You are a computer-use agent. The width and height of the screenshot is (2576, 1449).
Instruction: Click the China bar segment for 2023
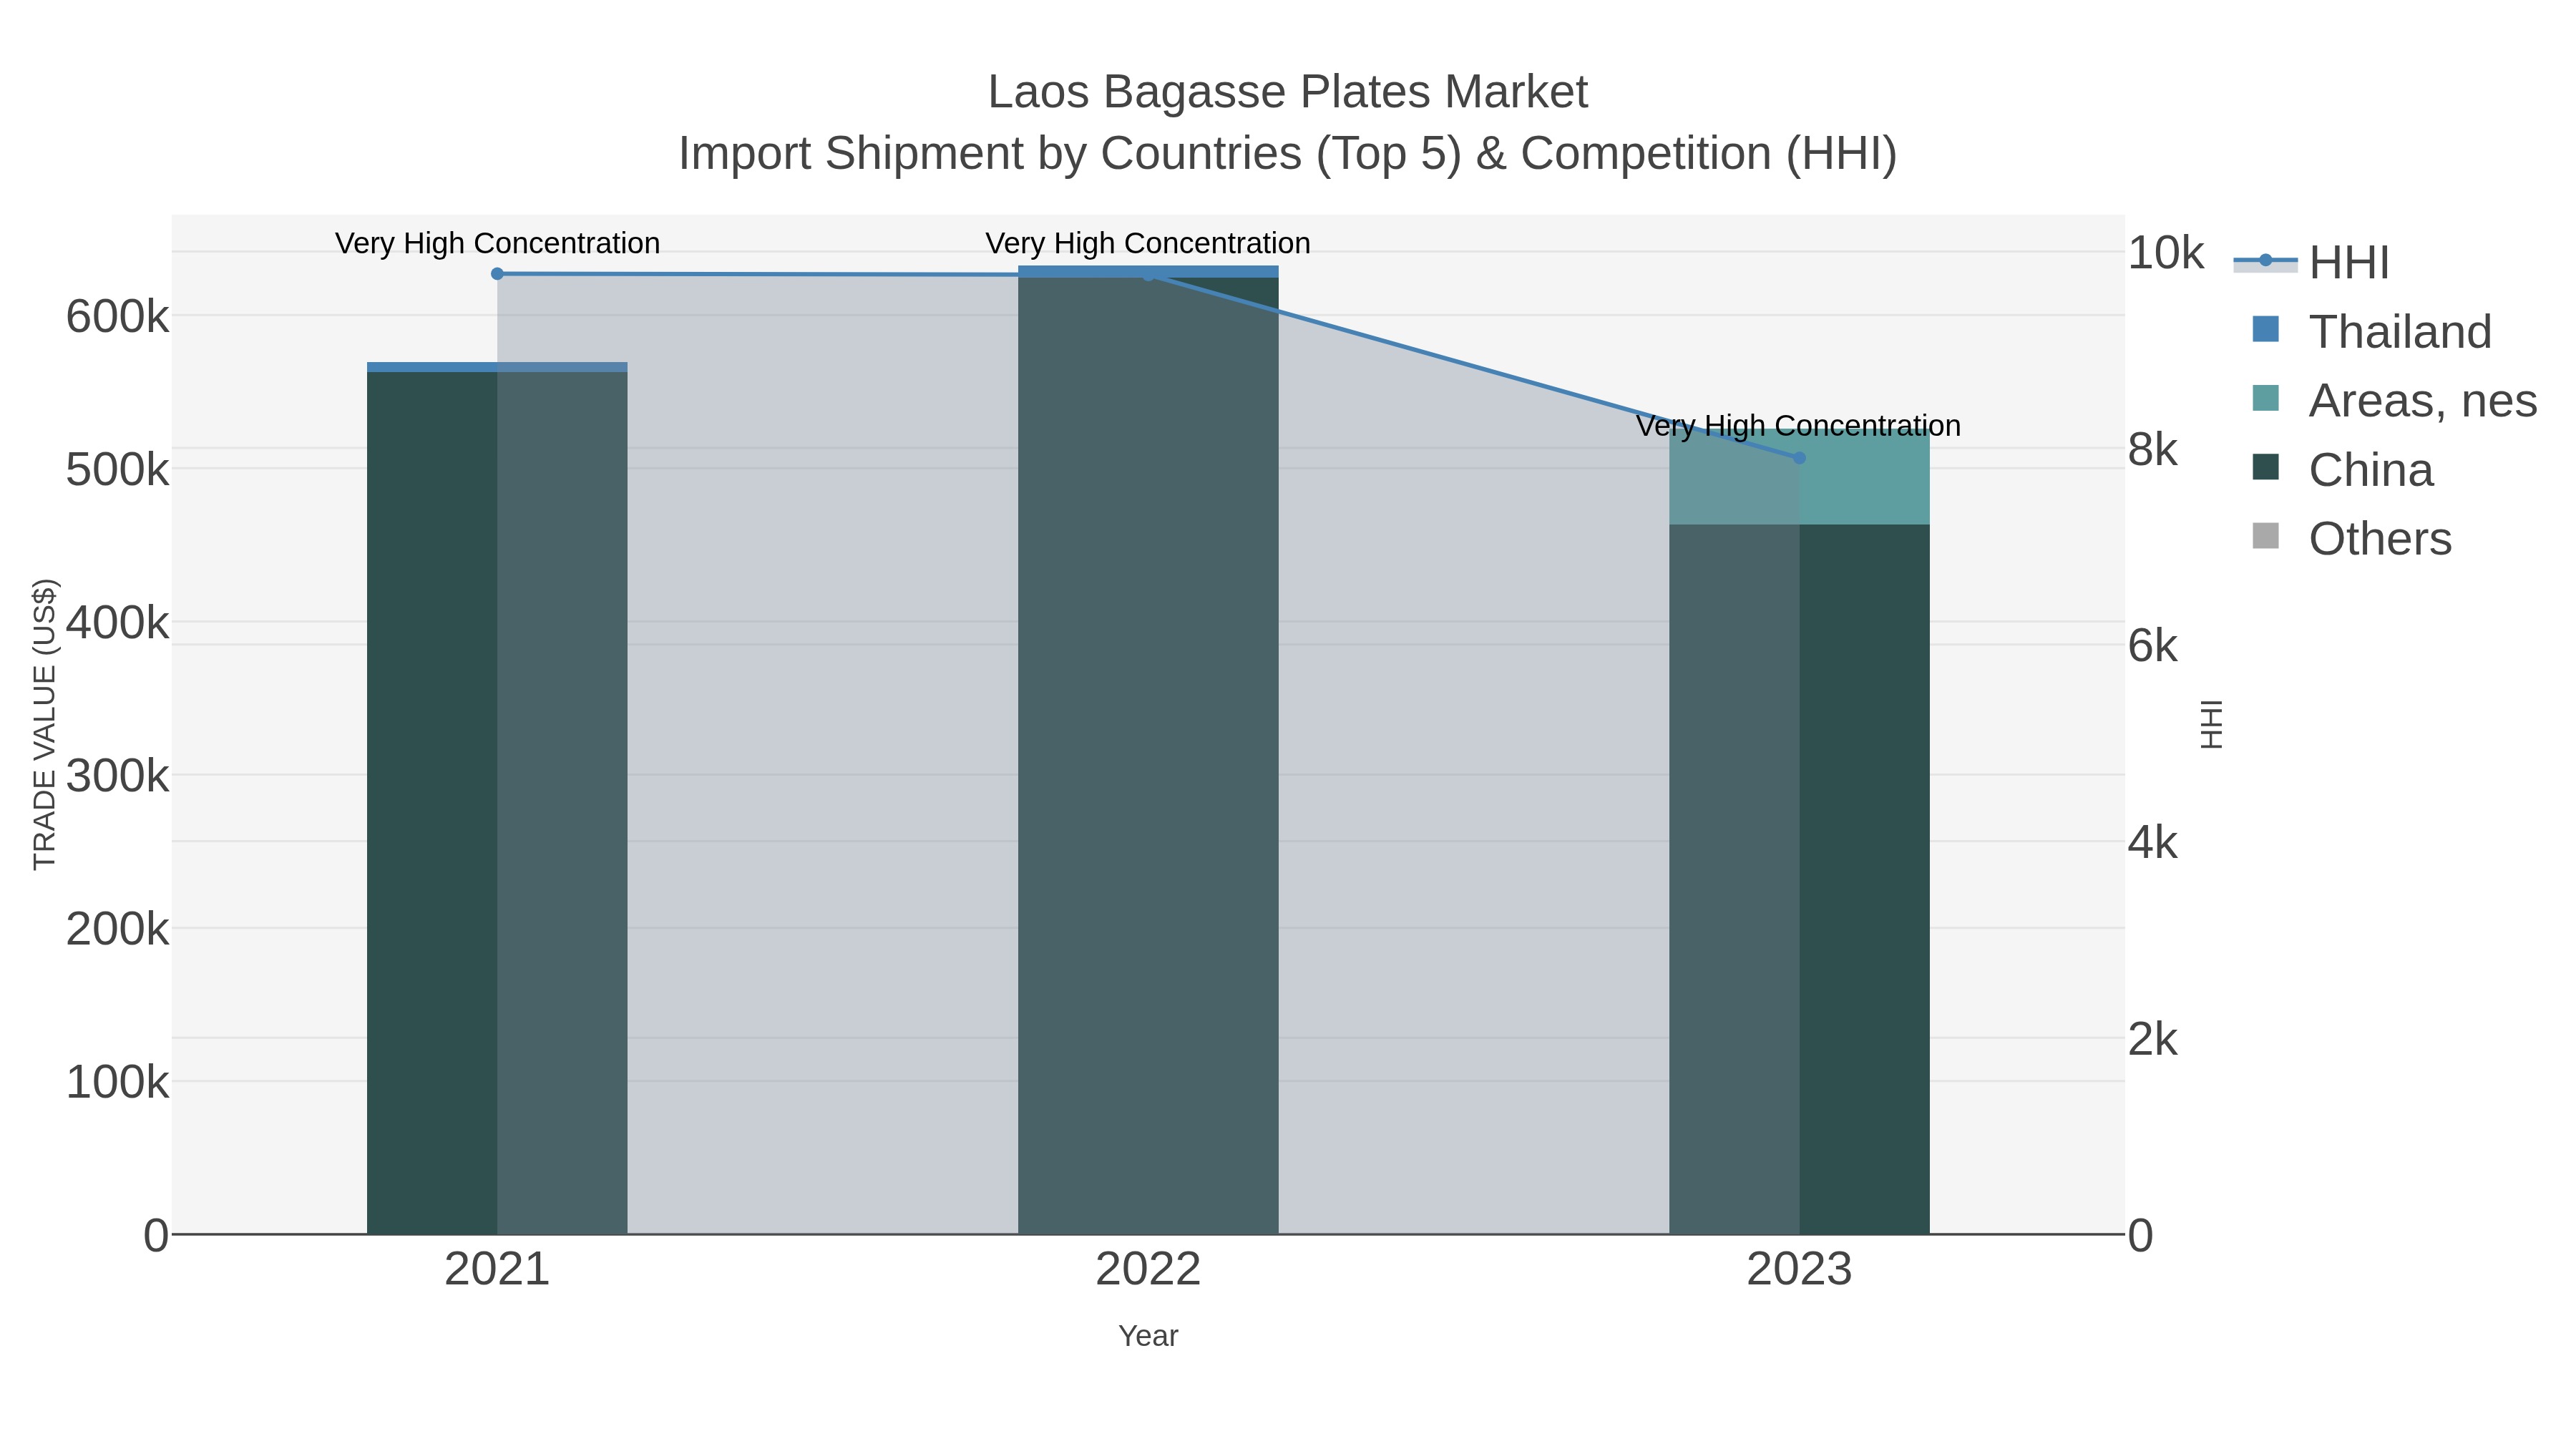point(1799,879)
